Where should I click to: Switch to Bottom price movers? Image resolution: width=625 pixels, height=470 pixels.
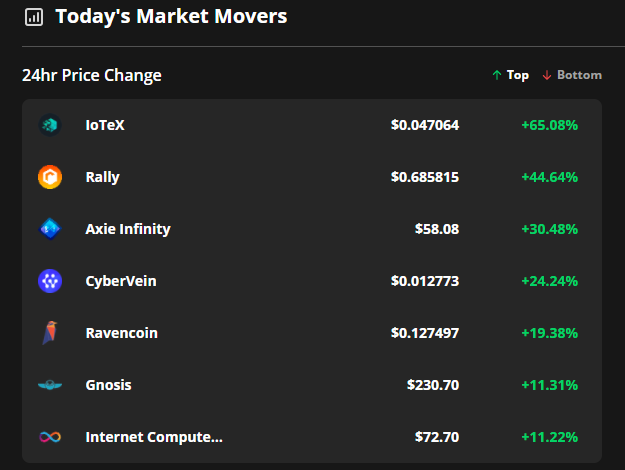(572, 75)
